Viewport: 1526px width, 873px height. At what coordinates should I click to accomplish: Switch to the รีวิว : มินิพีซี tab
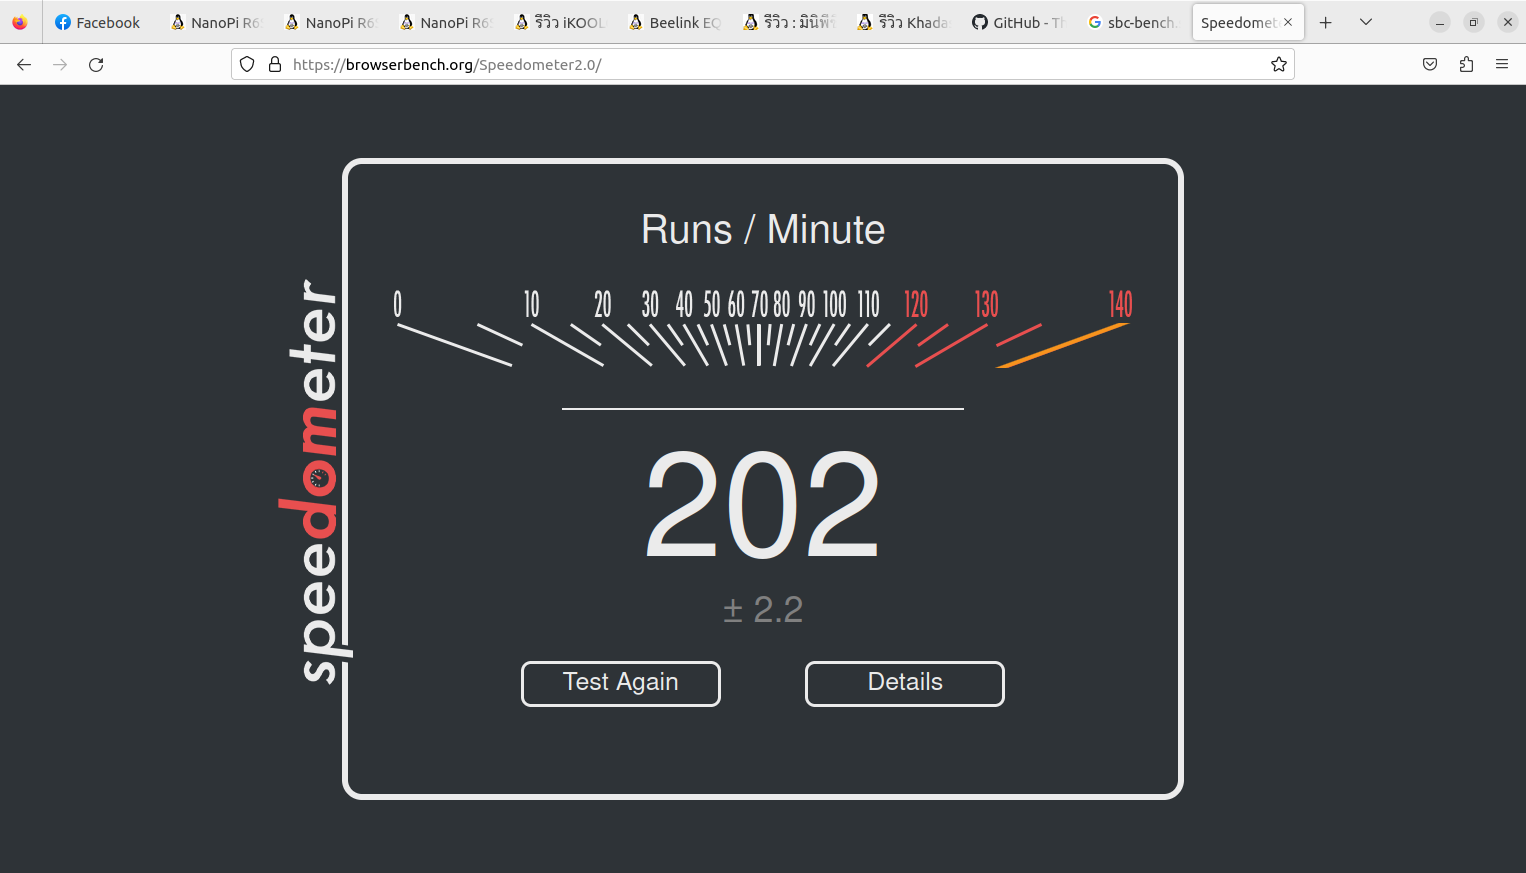(x=789, y=22)
